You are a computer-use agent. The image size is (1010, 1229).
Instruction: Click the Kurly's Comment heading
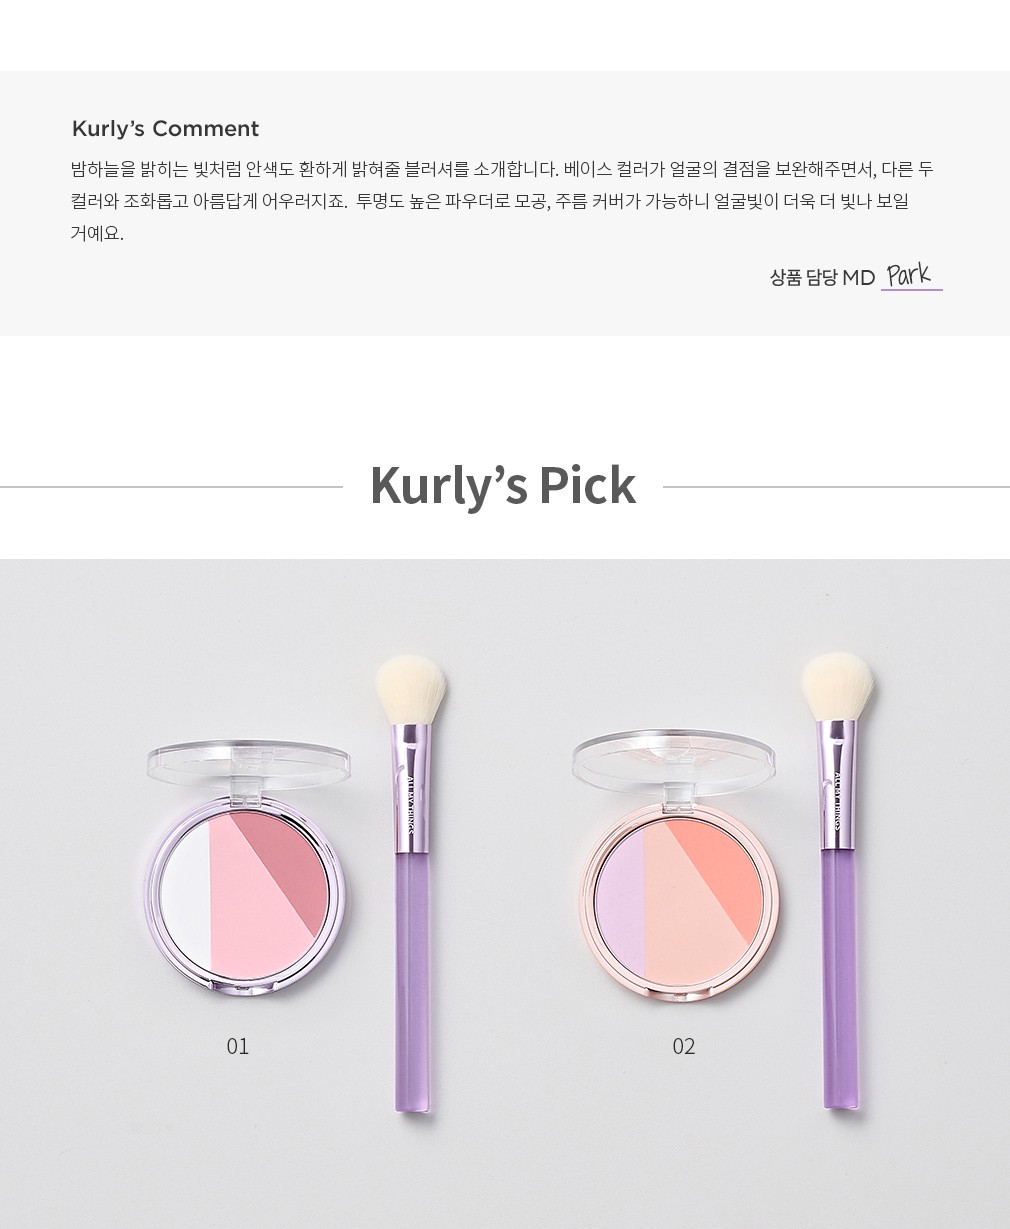pyautogui.click(x=165, y=129)
